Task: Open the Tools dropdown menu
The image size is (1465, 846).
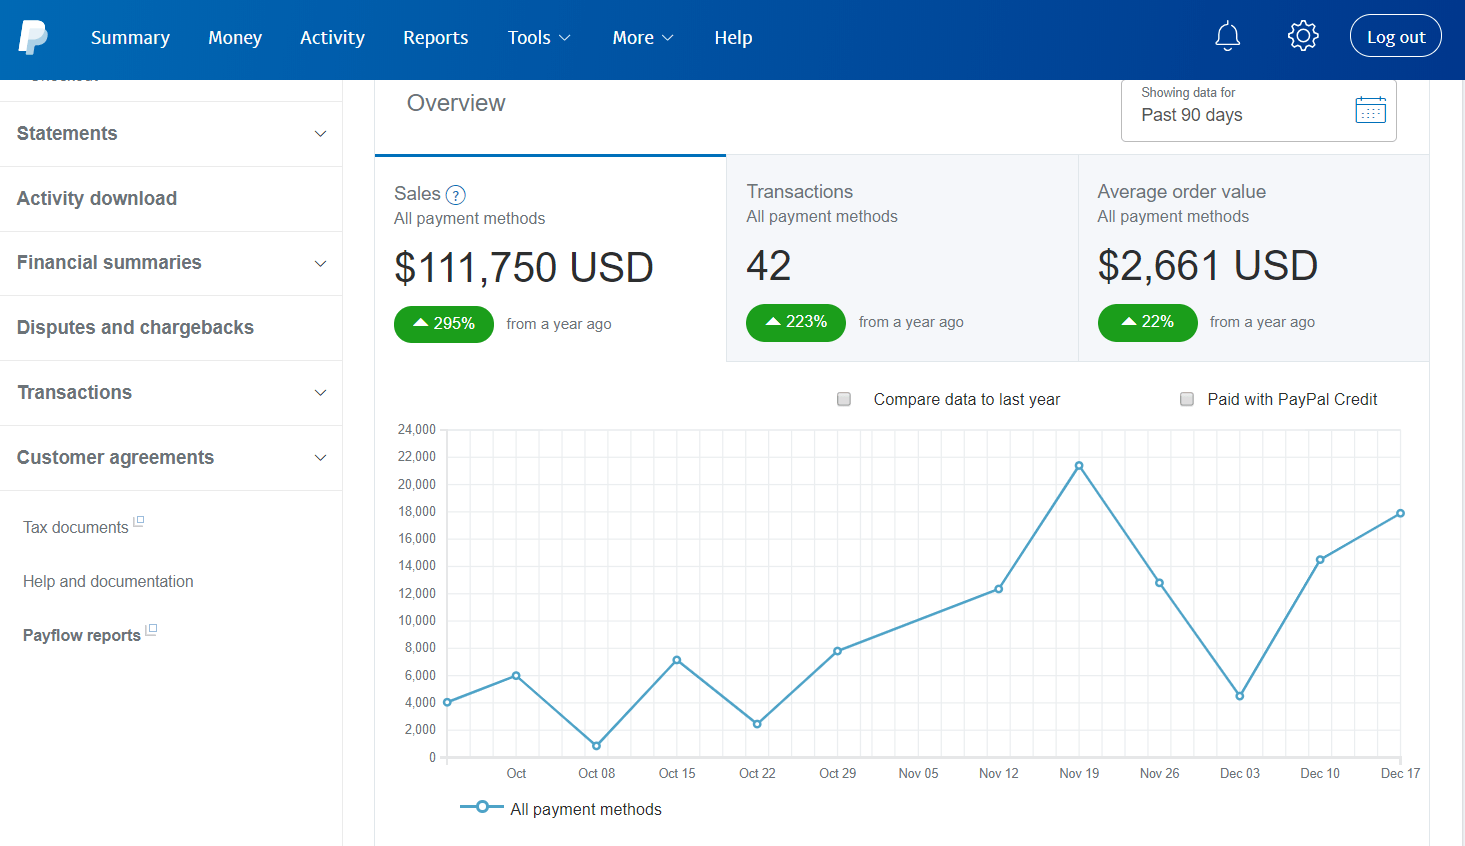Action: [x=539, y=37]
